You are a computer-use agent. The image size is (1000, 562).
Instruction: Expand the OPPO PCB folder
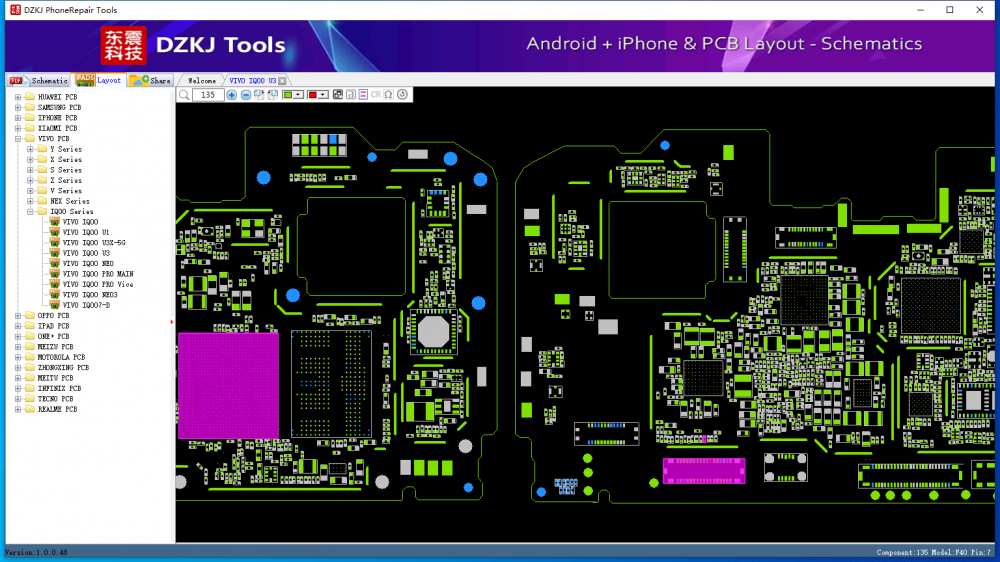point(18,316)
